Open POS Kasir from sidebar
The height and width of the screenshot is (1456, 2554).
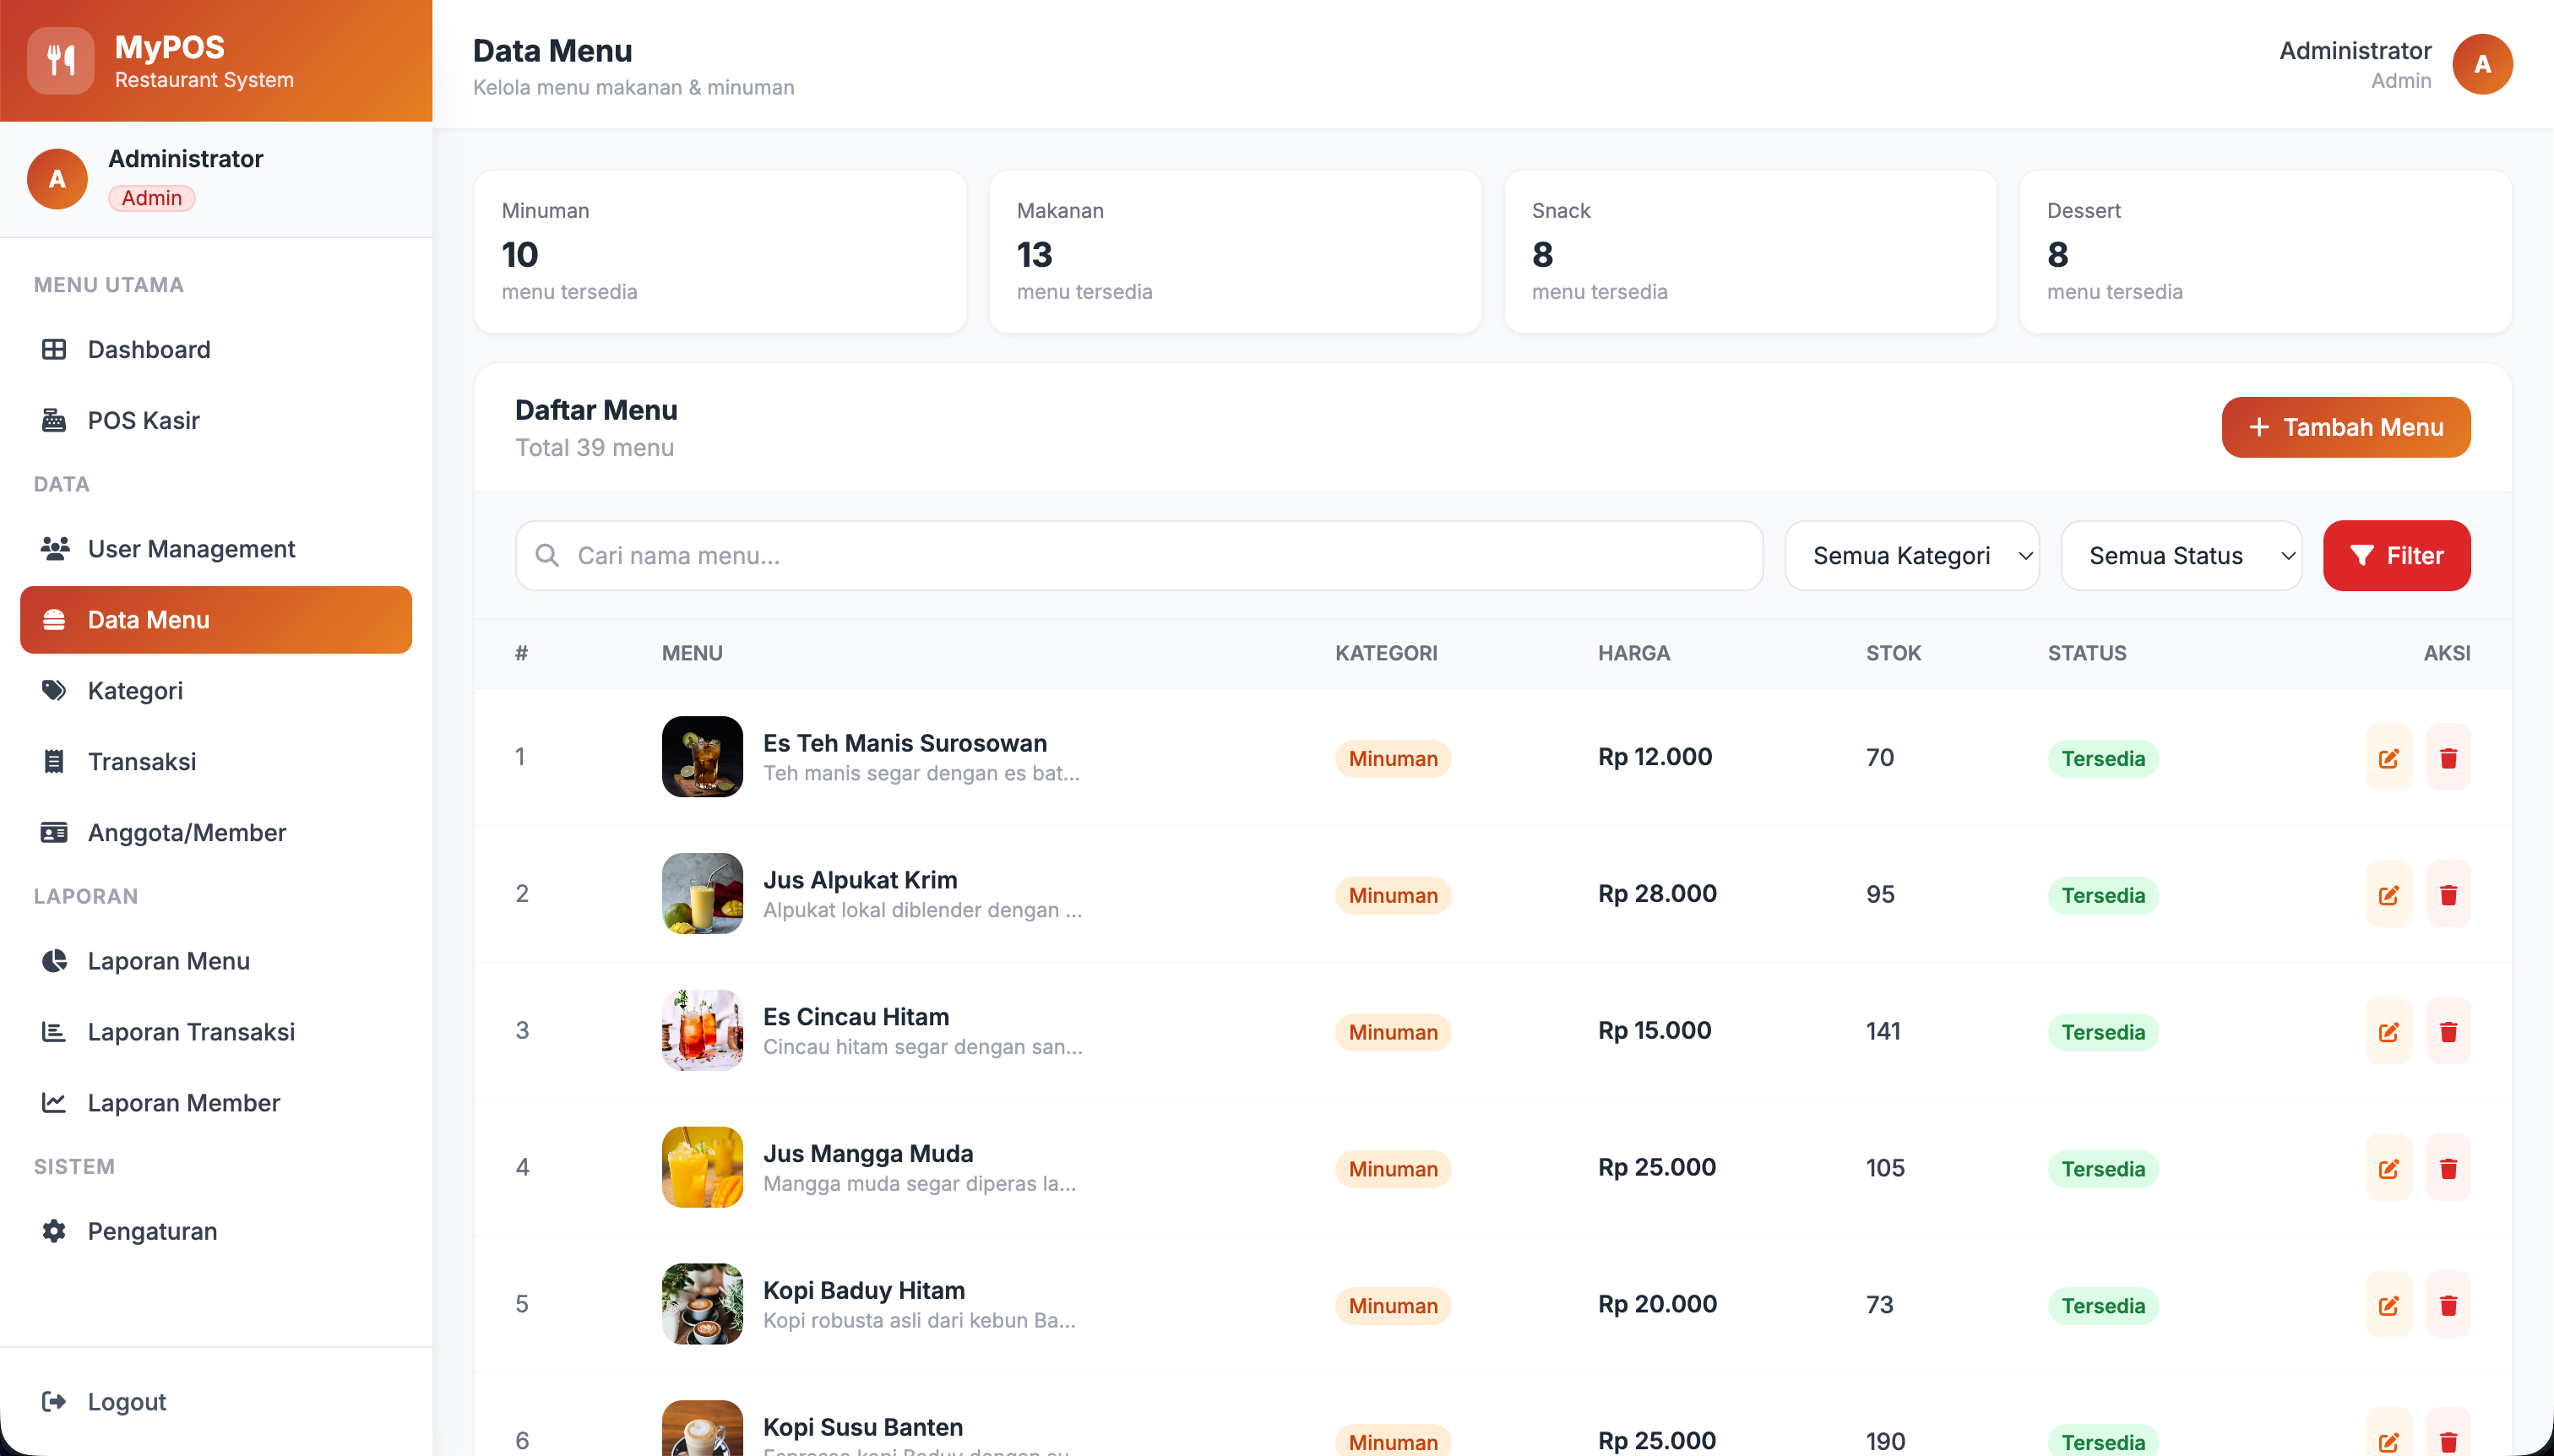tap(216, 420)
